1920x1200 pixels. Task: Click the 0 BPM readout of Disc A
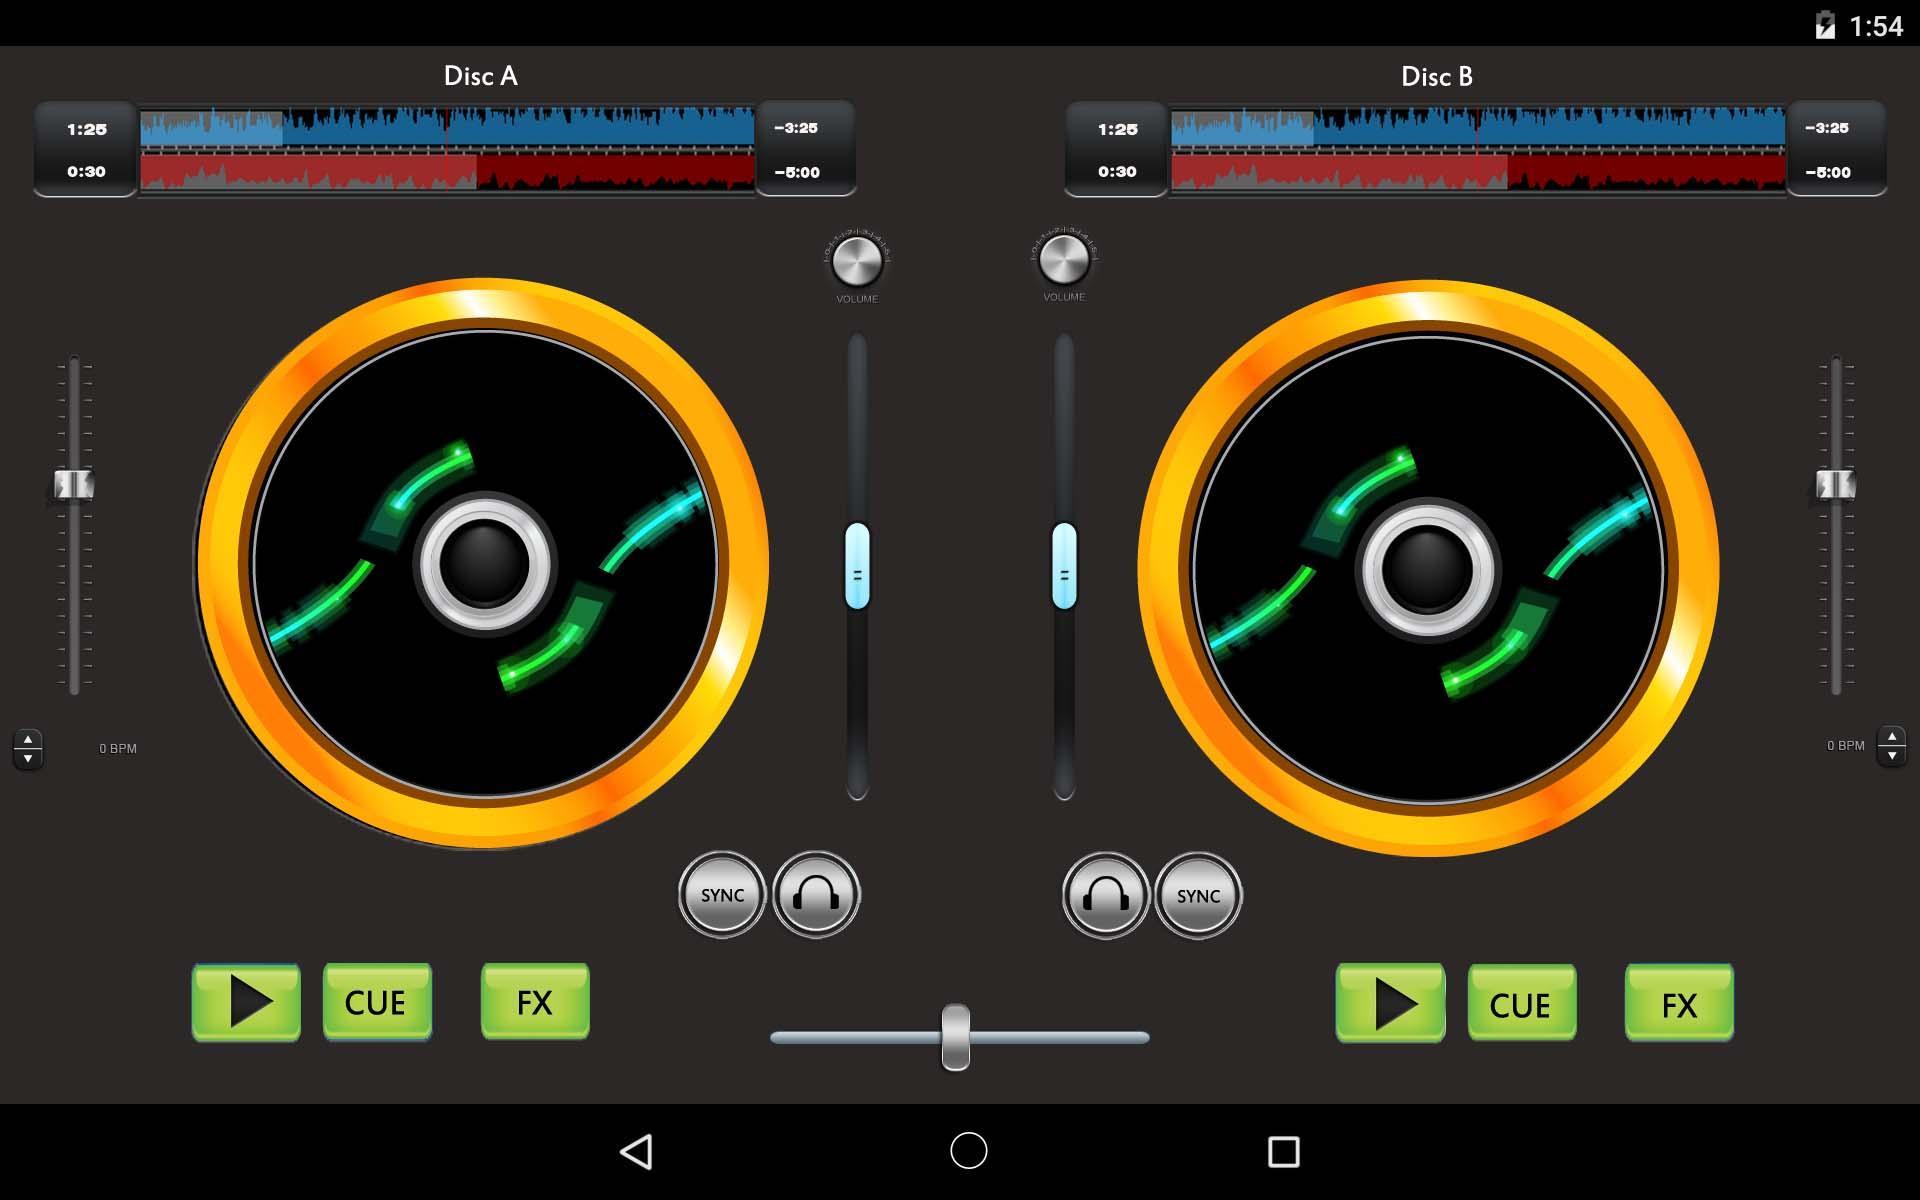pyautogui.click(x=118, y=748)
